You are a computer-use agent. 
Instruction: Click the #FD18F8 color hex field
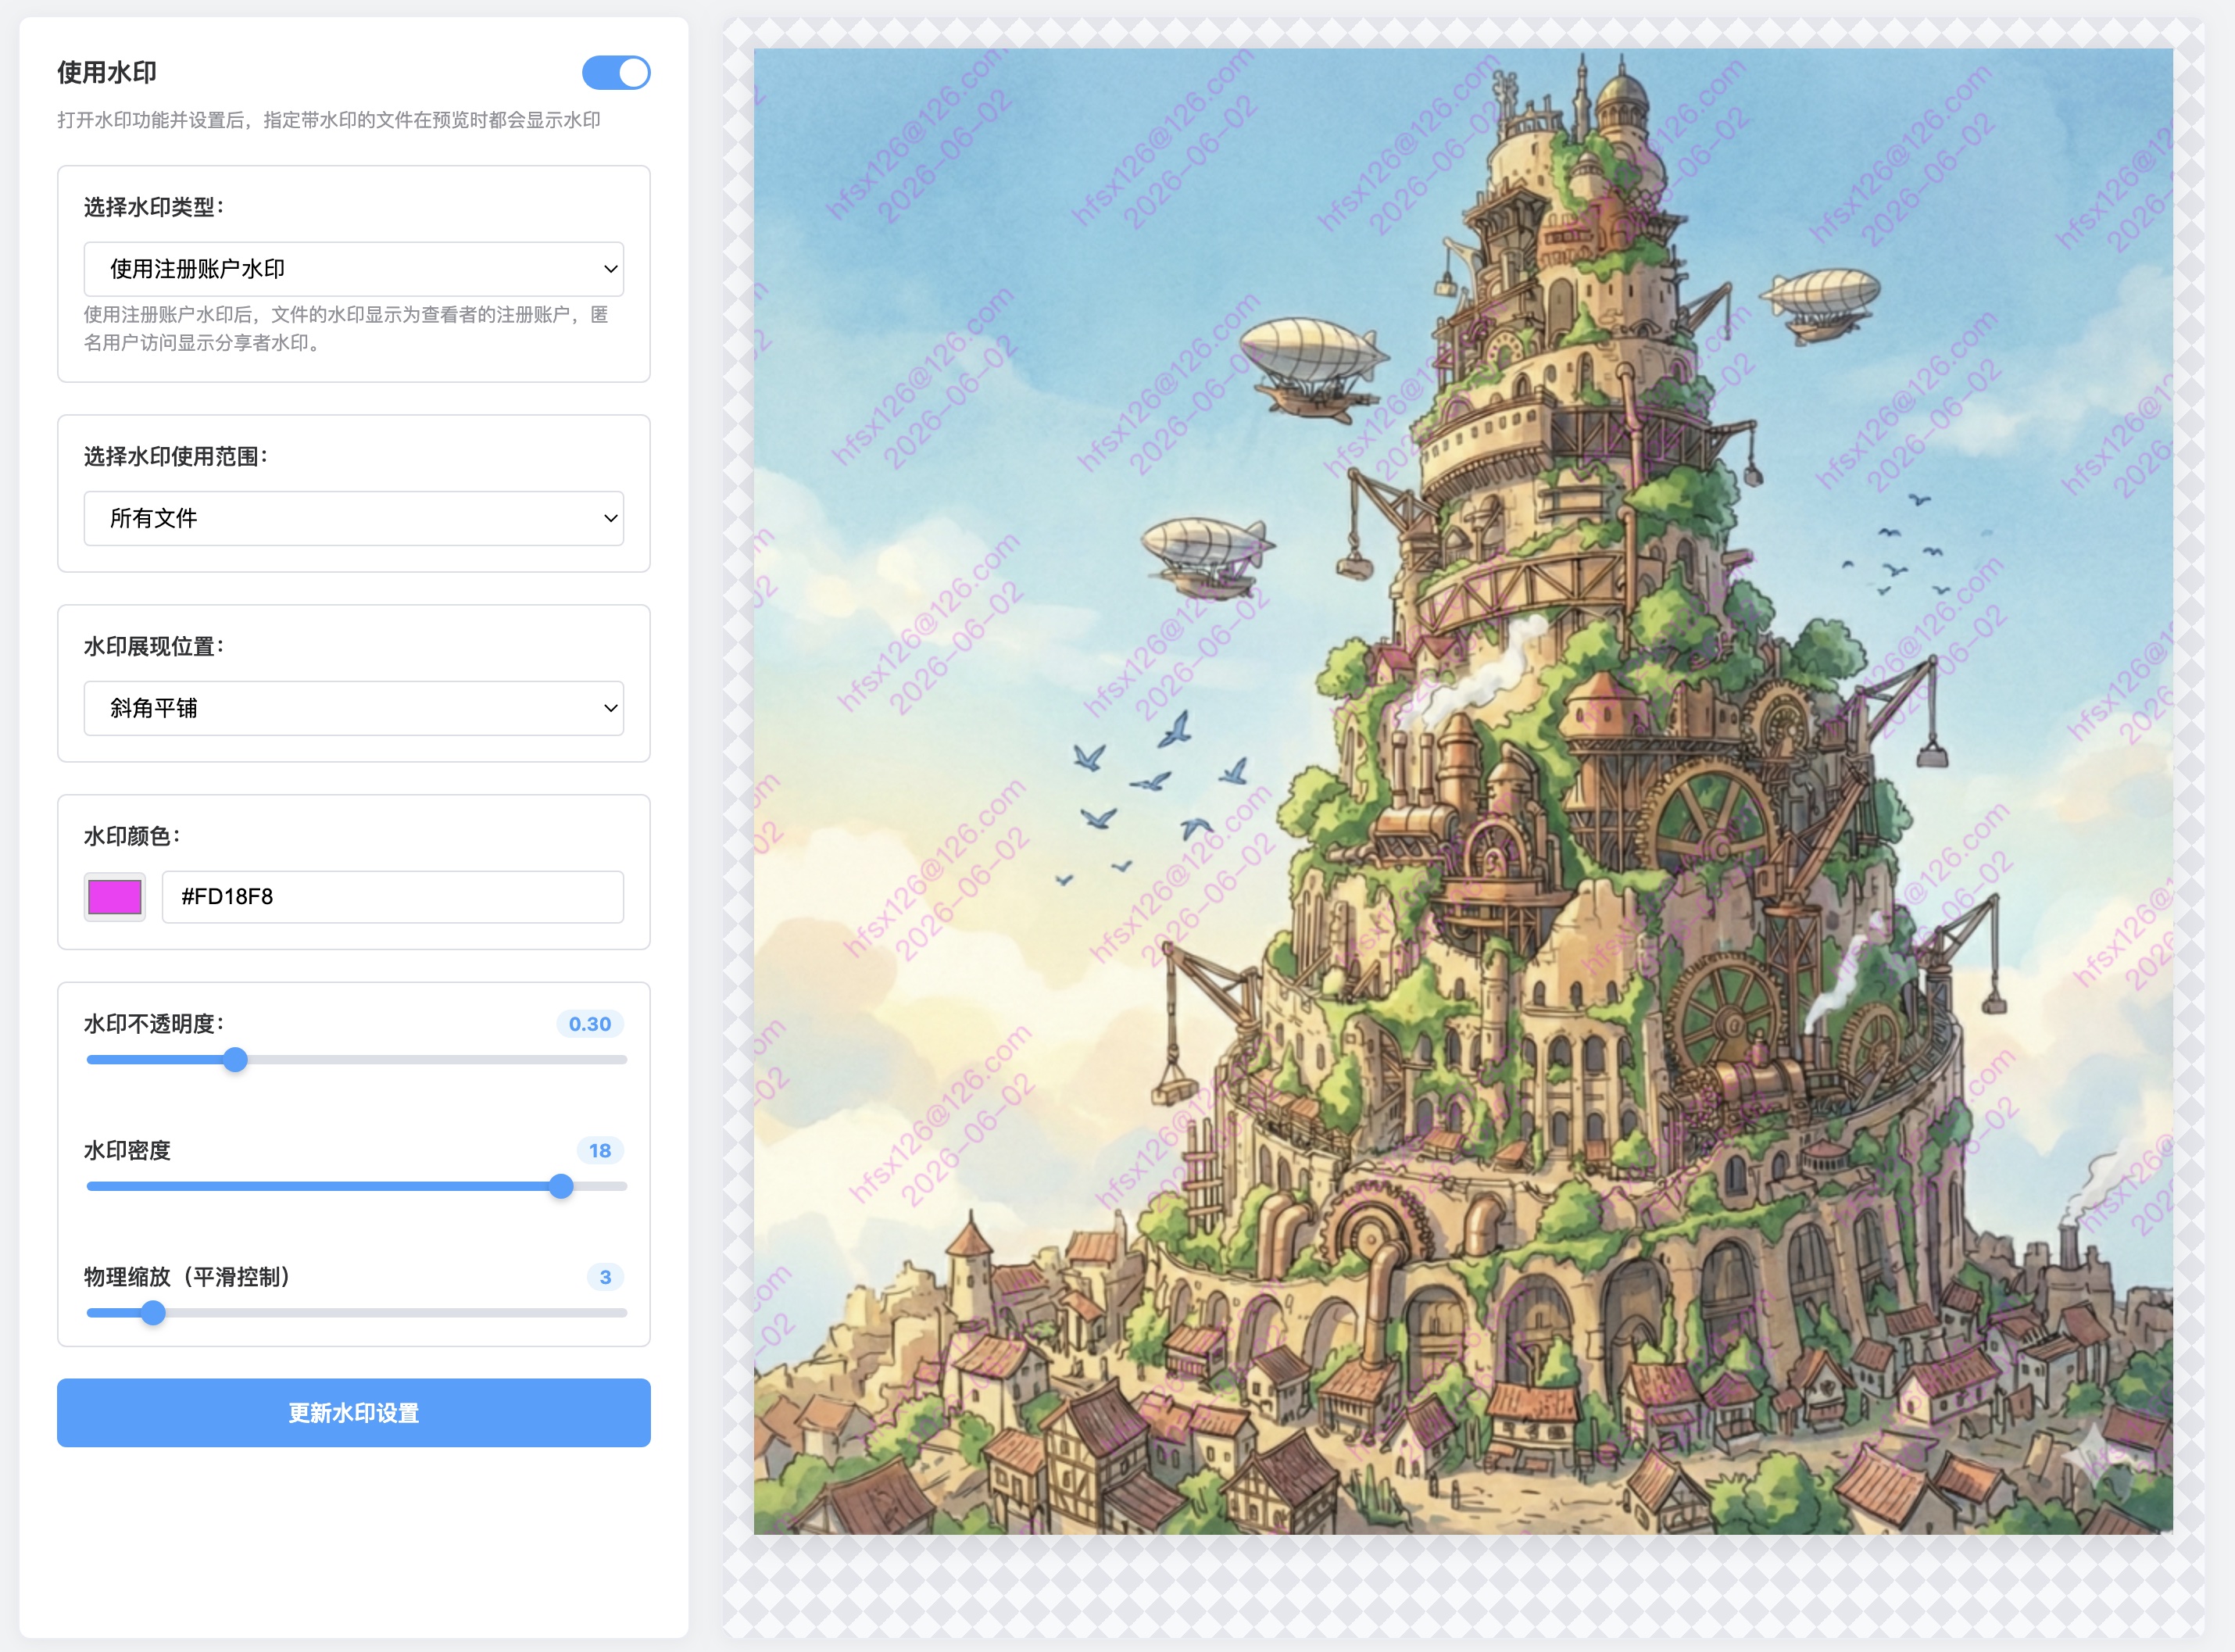click(x=393, y=896)
